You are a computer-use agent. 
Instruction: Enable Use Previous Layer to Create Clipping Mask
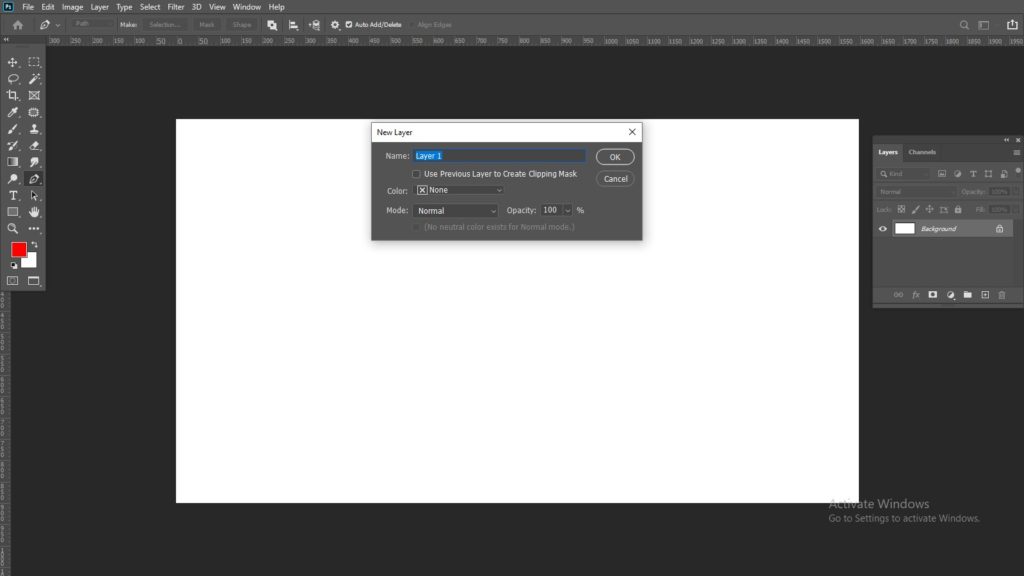pyautogui.click(x=416, y=174)
